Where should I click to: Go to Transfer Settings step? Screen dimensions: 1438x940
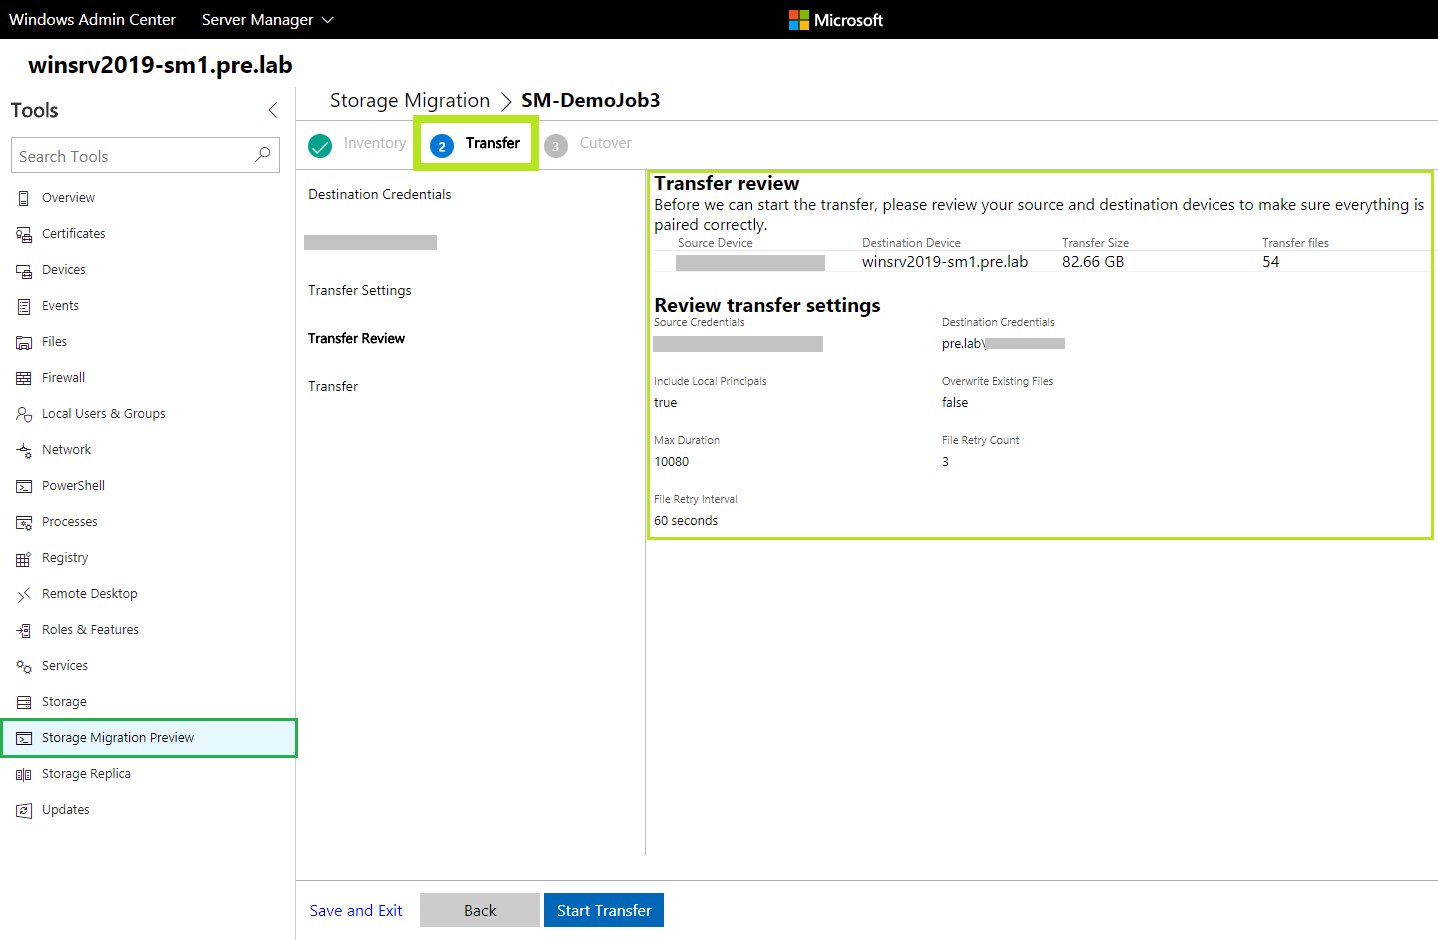point(360,290)
